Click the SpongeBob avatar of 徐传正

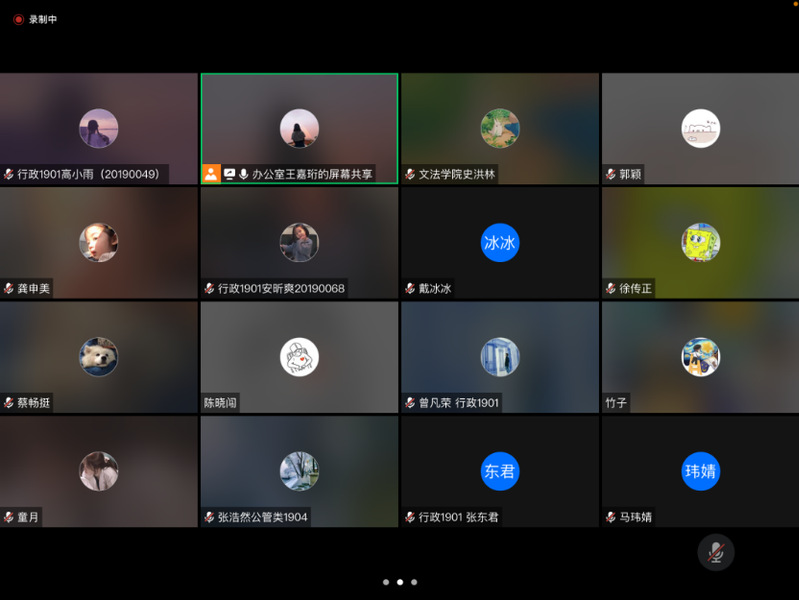(700, 243)
